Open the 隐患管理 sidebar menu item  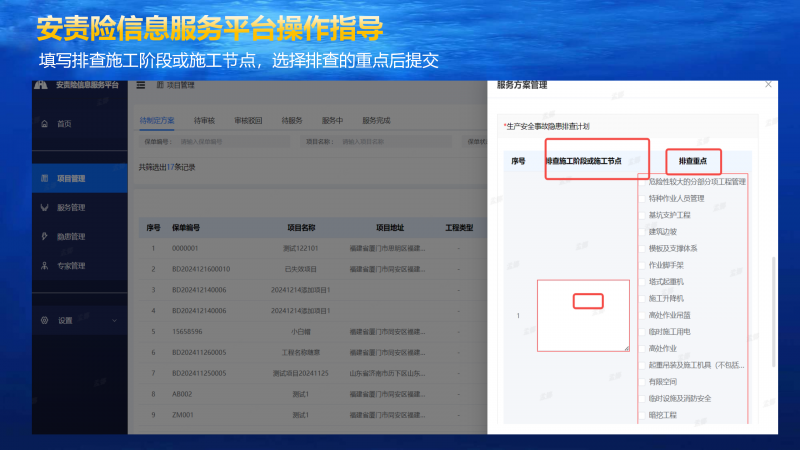[80, 236]
